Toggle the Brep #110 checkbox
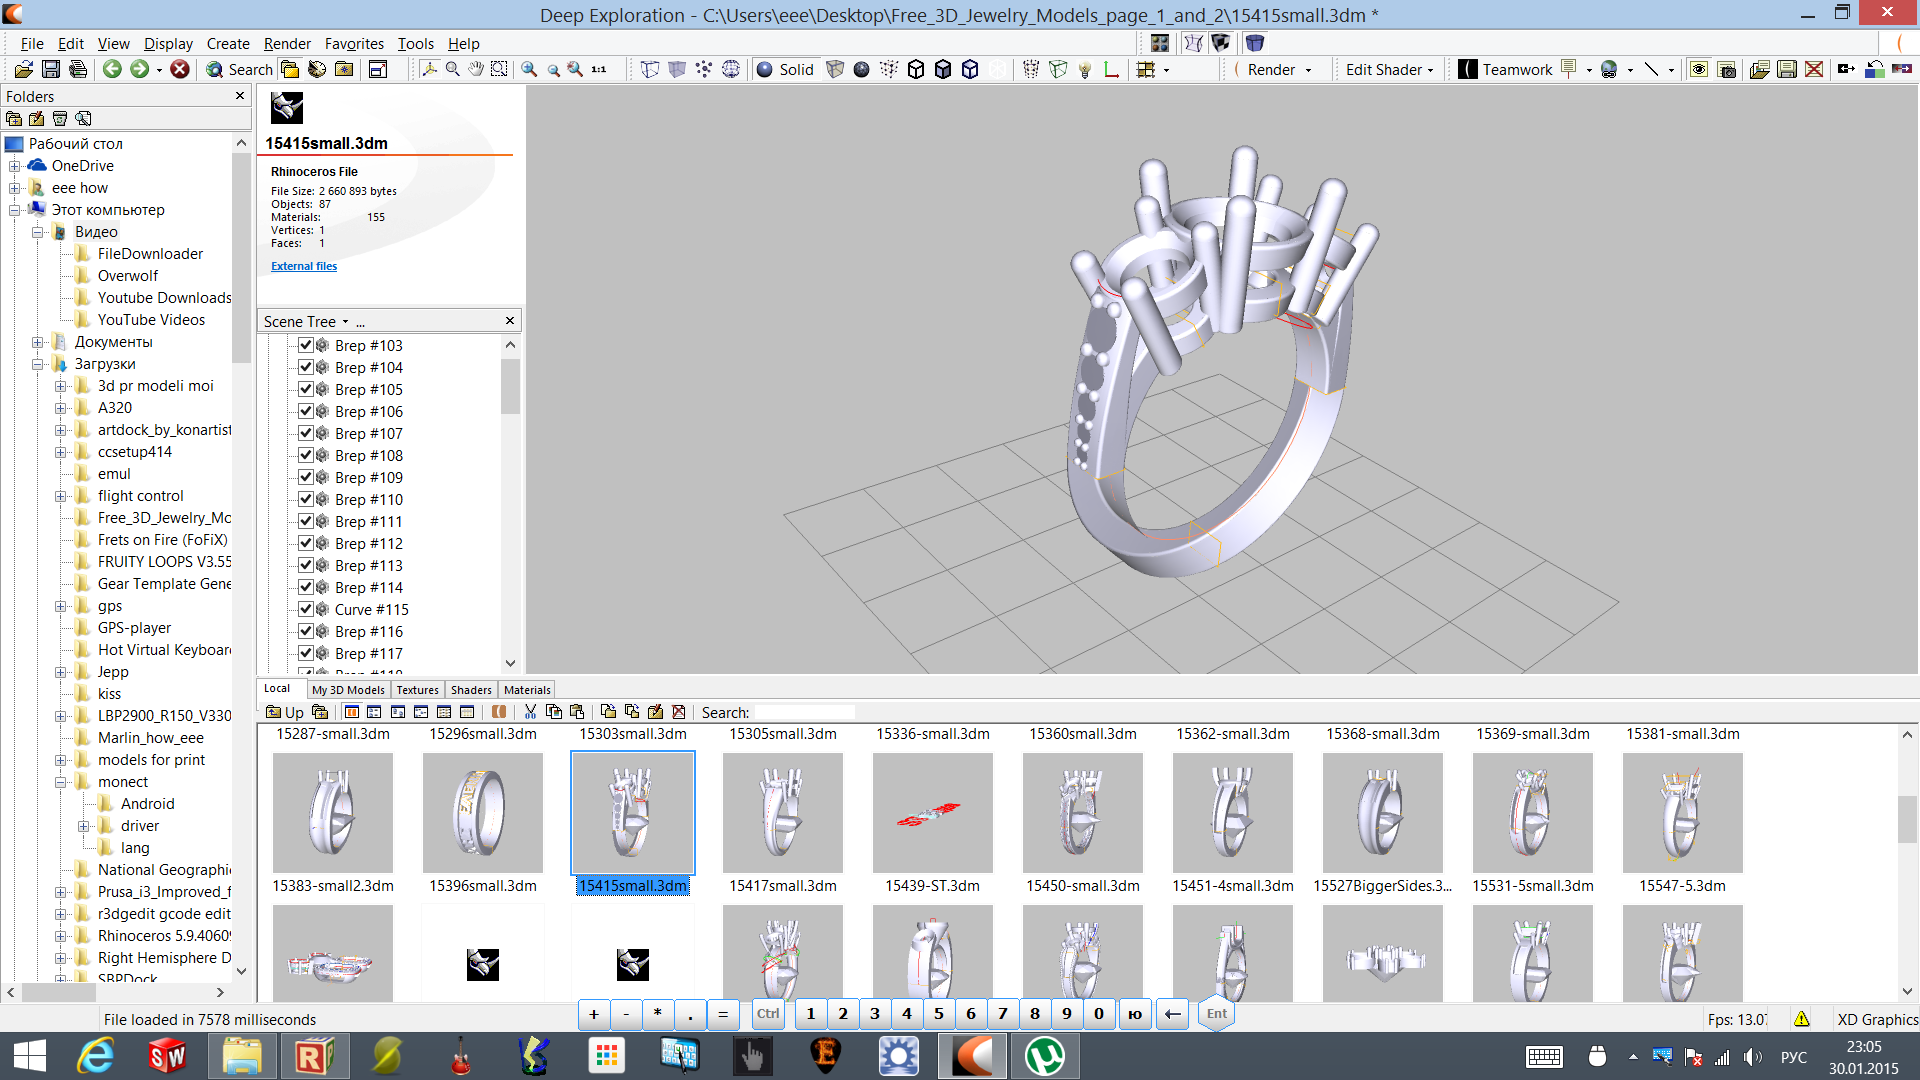The height and width of the screenshot is (1080, 1920). click(x=306, y=499)
